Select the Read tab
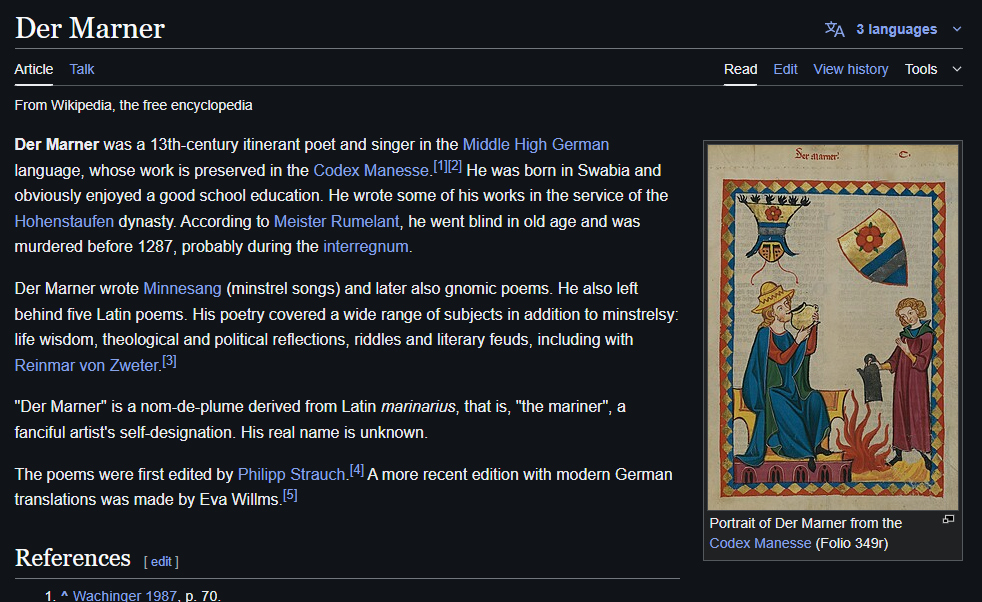This screenshot has height=602, width=982. click(740, 69)
